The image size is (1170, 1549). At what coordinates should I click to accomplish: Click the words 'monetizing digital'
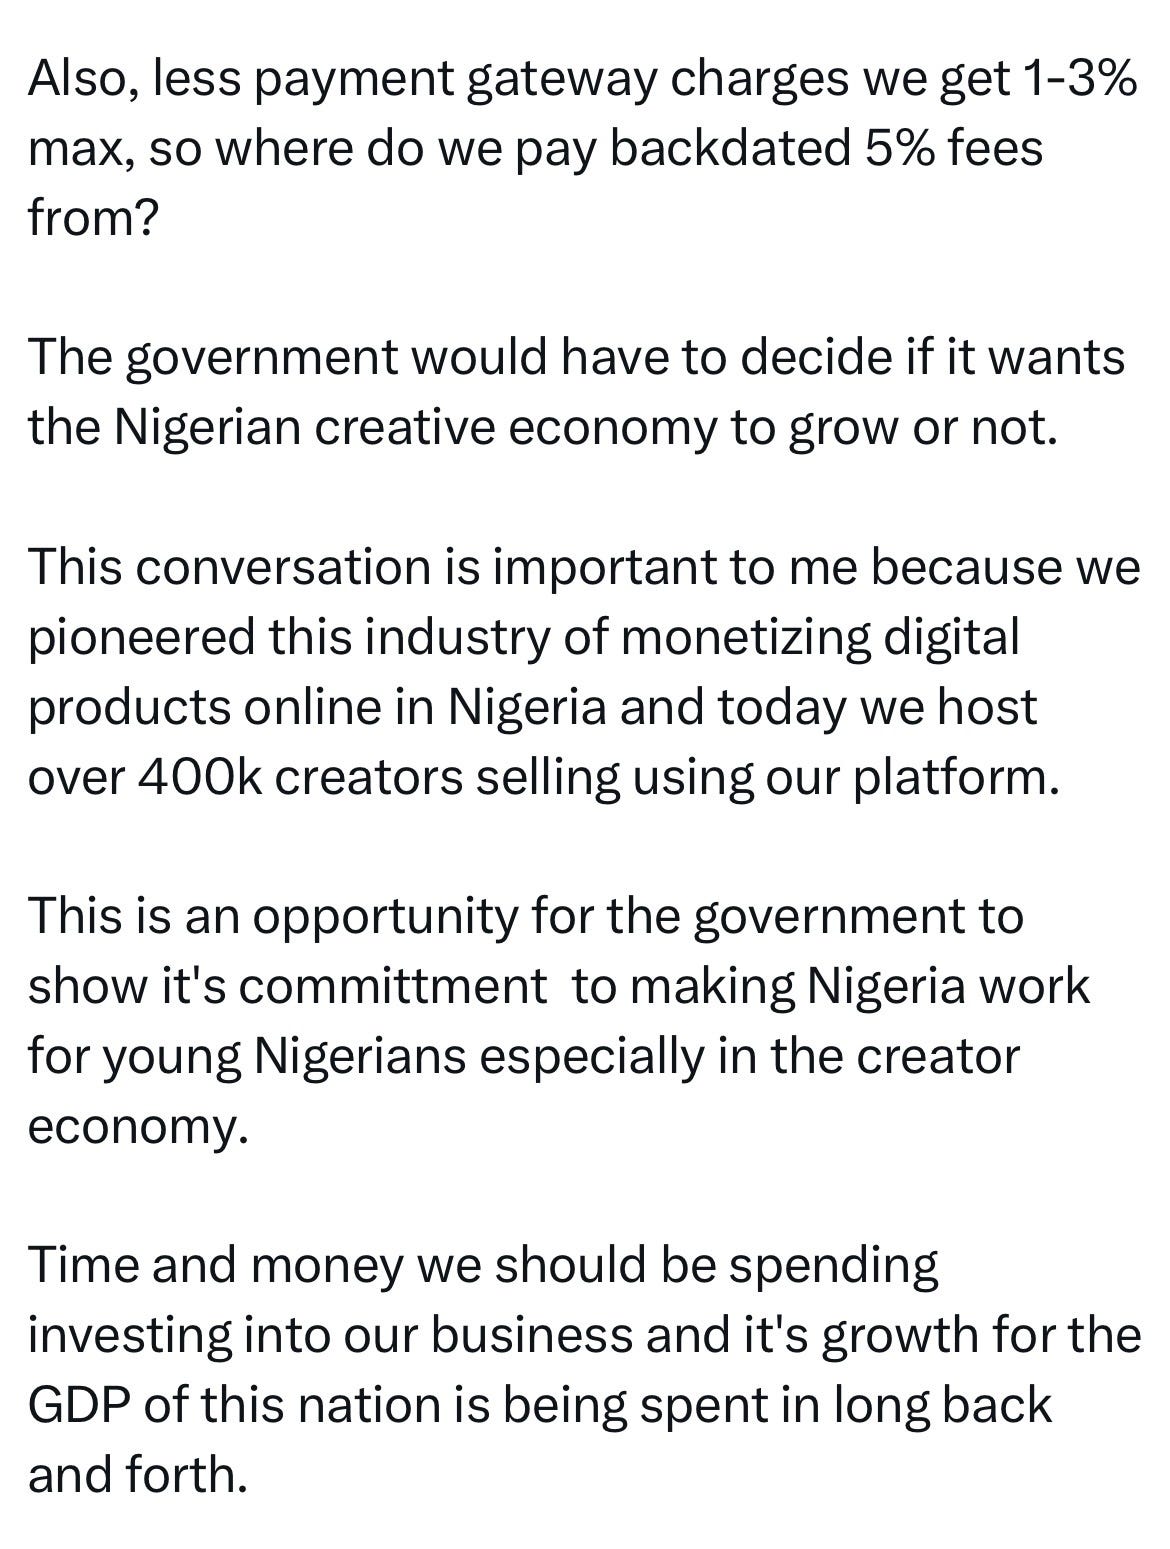coord(819,638)
